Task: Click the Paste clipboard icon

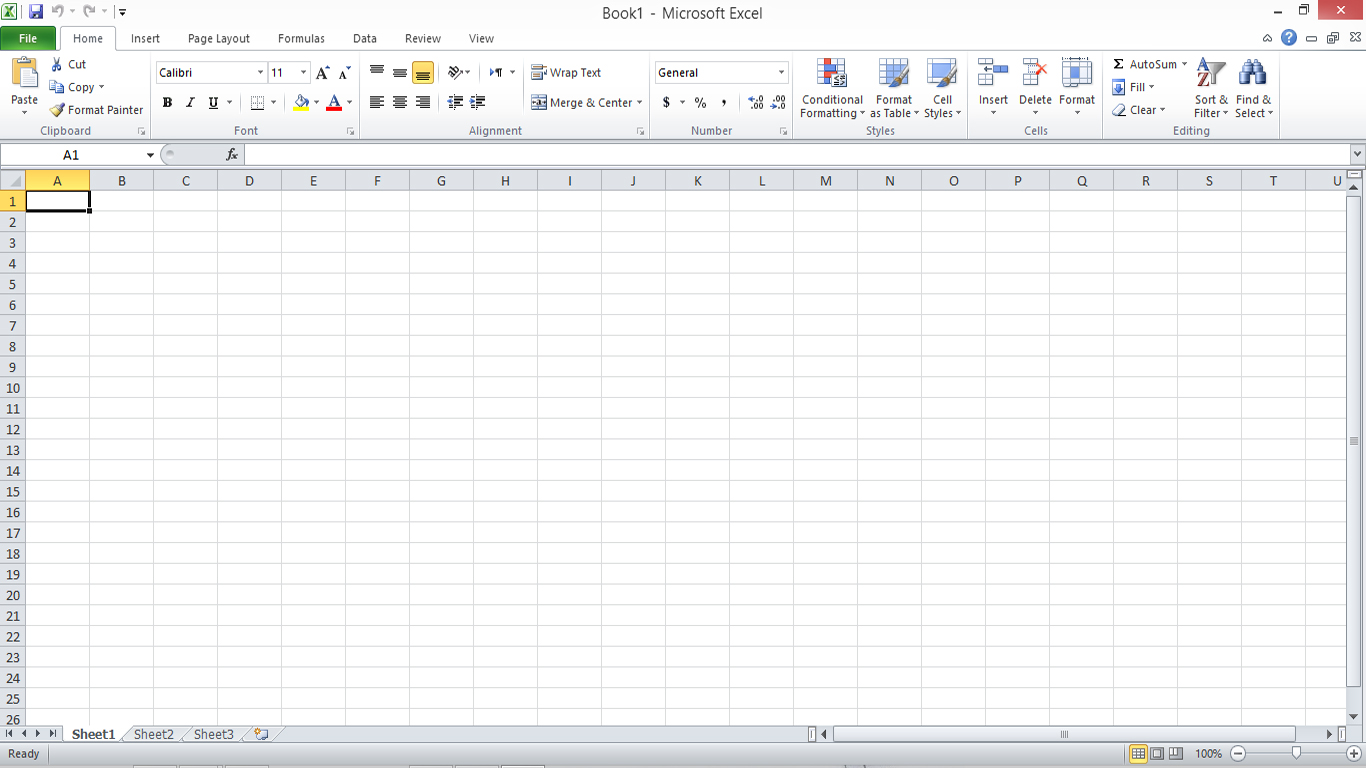Action: [24, 74]
